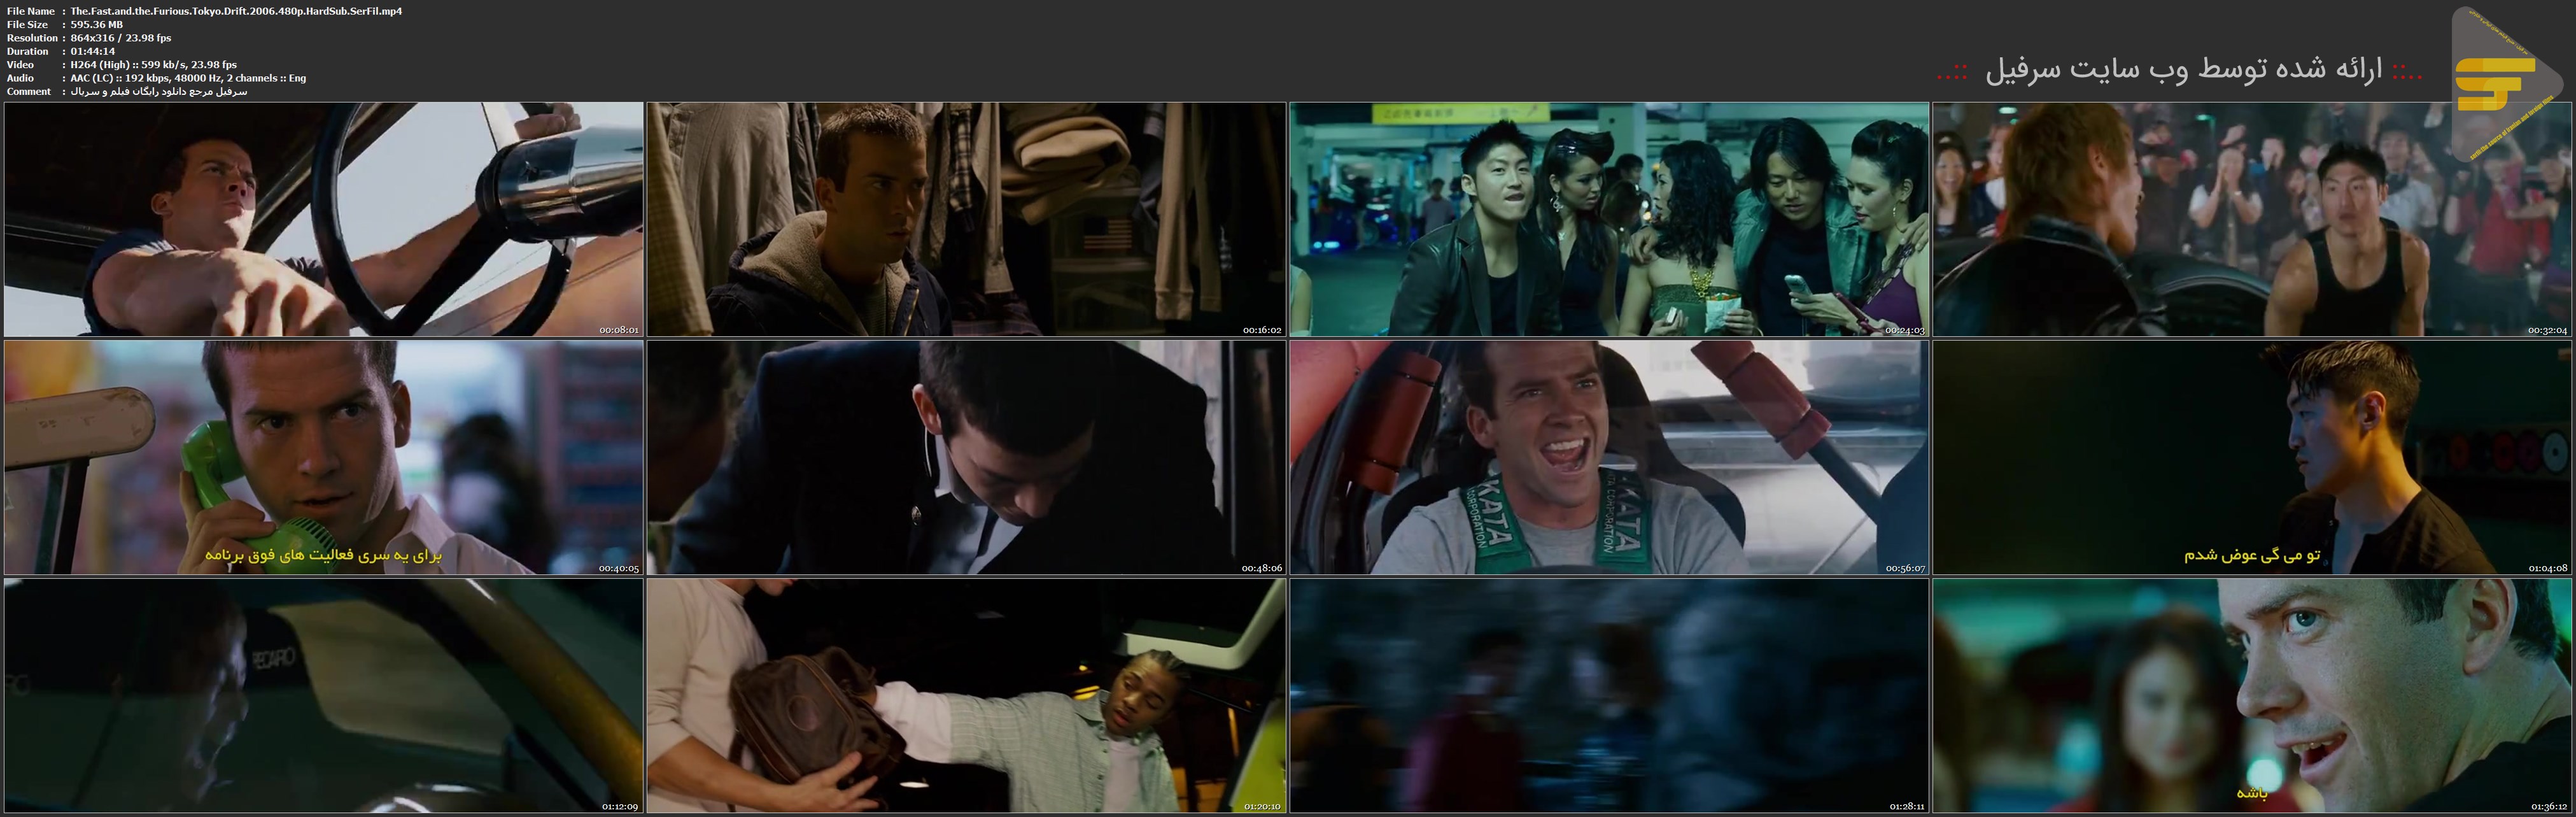Screen dimensions: 2576x817
Task: Click the car interior thumbnail 01:12:09
Action: click(x=323, y=695)
